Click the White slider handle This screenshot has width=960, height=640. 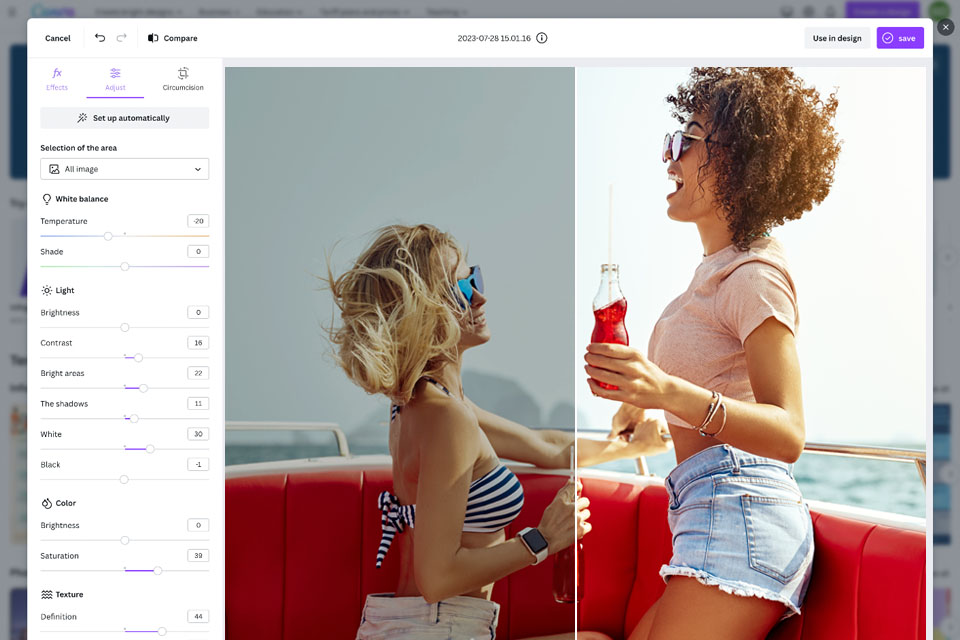point(150,449)
